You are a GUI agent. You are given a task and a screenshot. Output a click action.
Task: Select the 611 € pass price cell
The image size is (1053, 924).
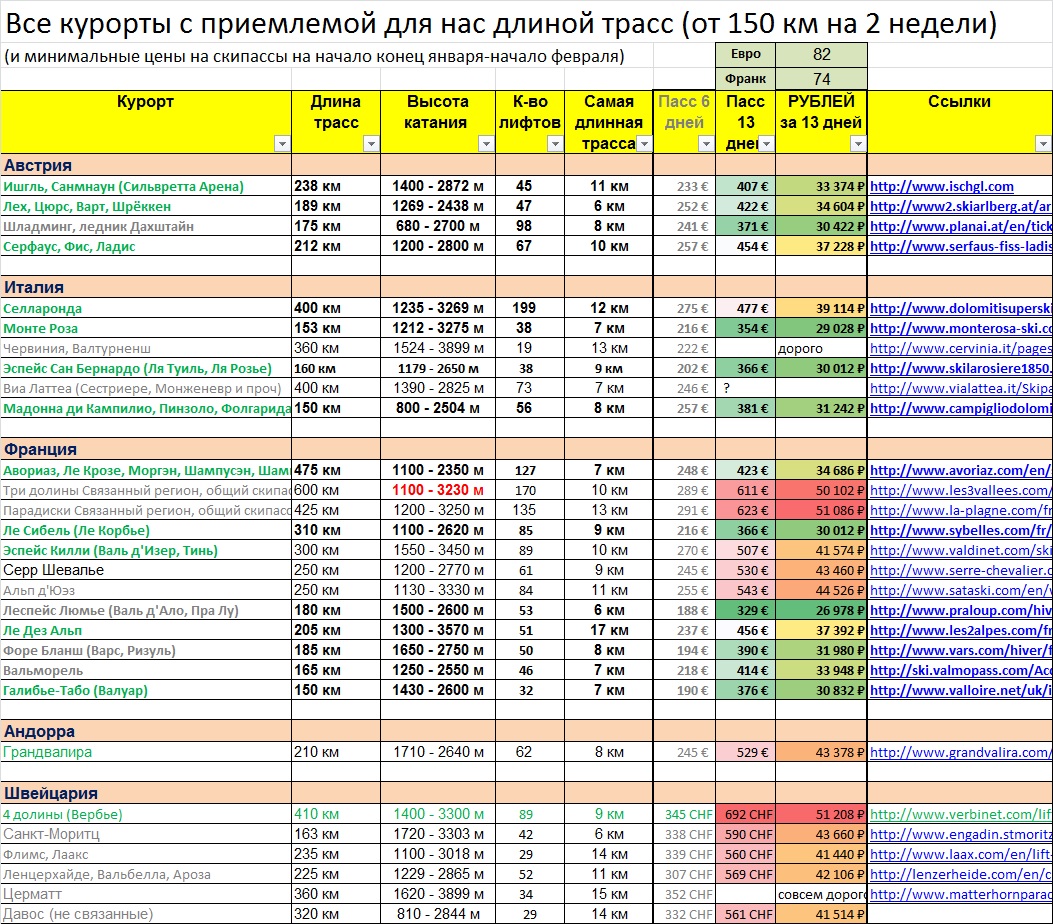746,491
